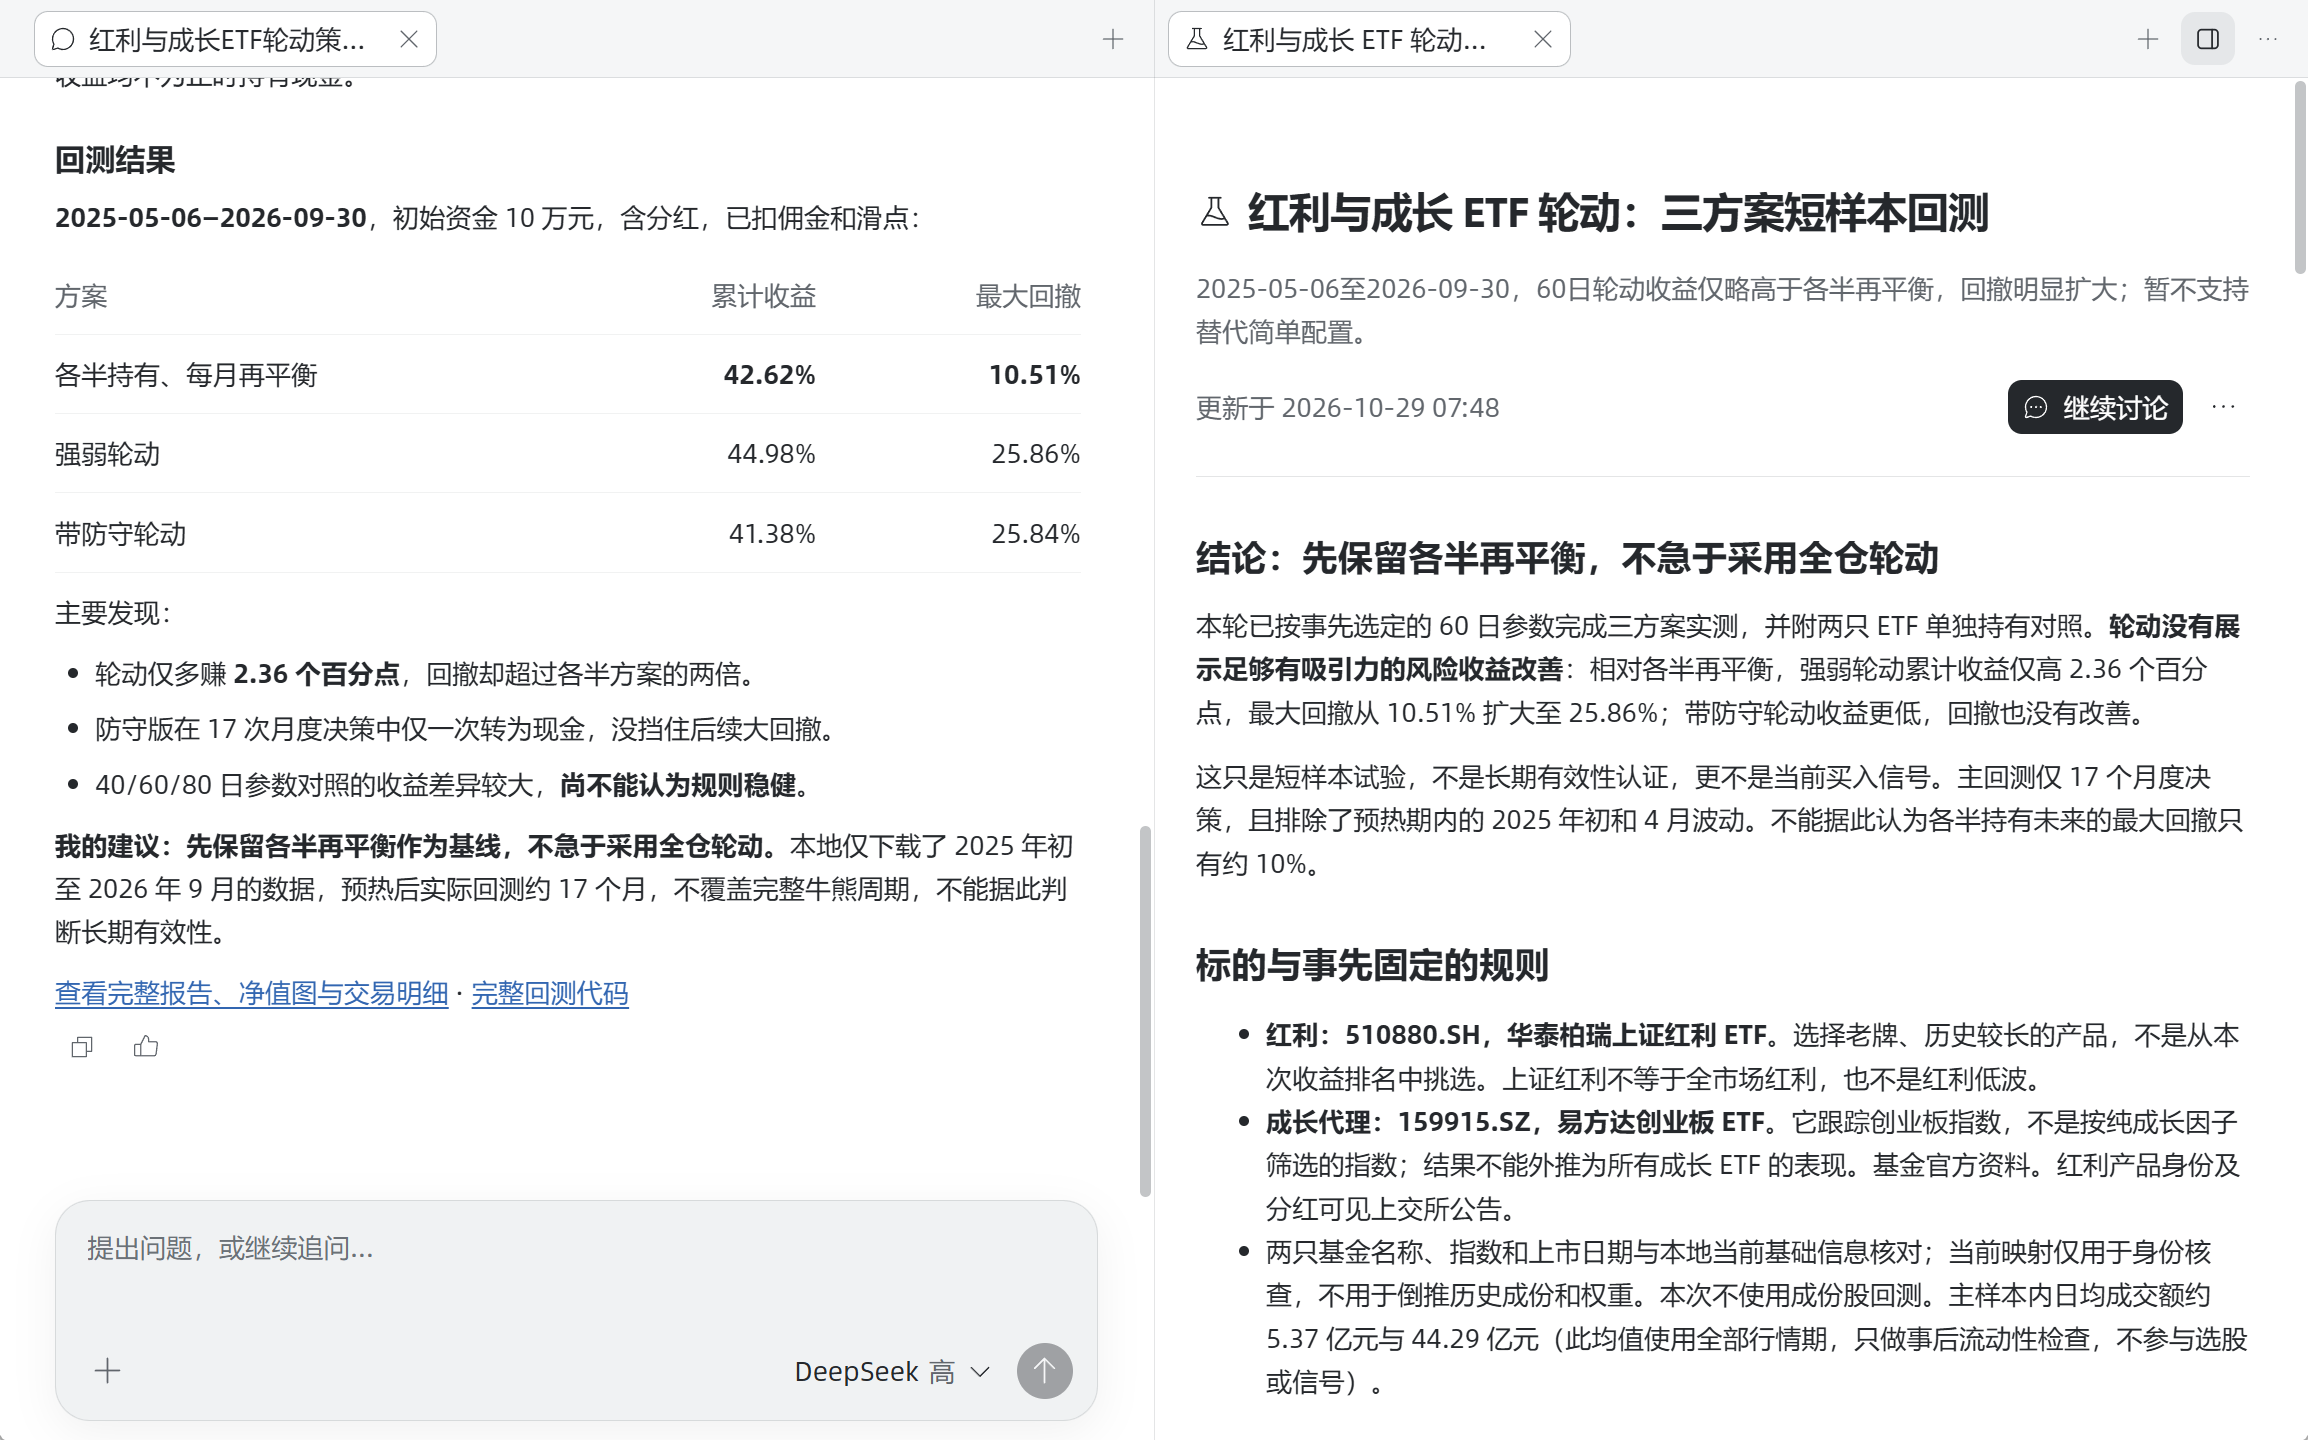Click the 回测结果 heading
Screen dimensions: 2308x1440
115,160
